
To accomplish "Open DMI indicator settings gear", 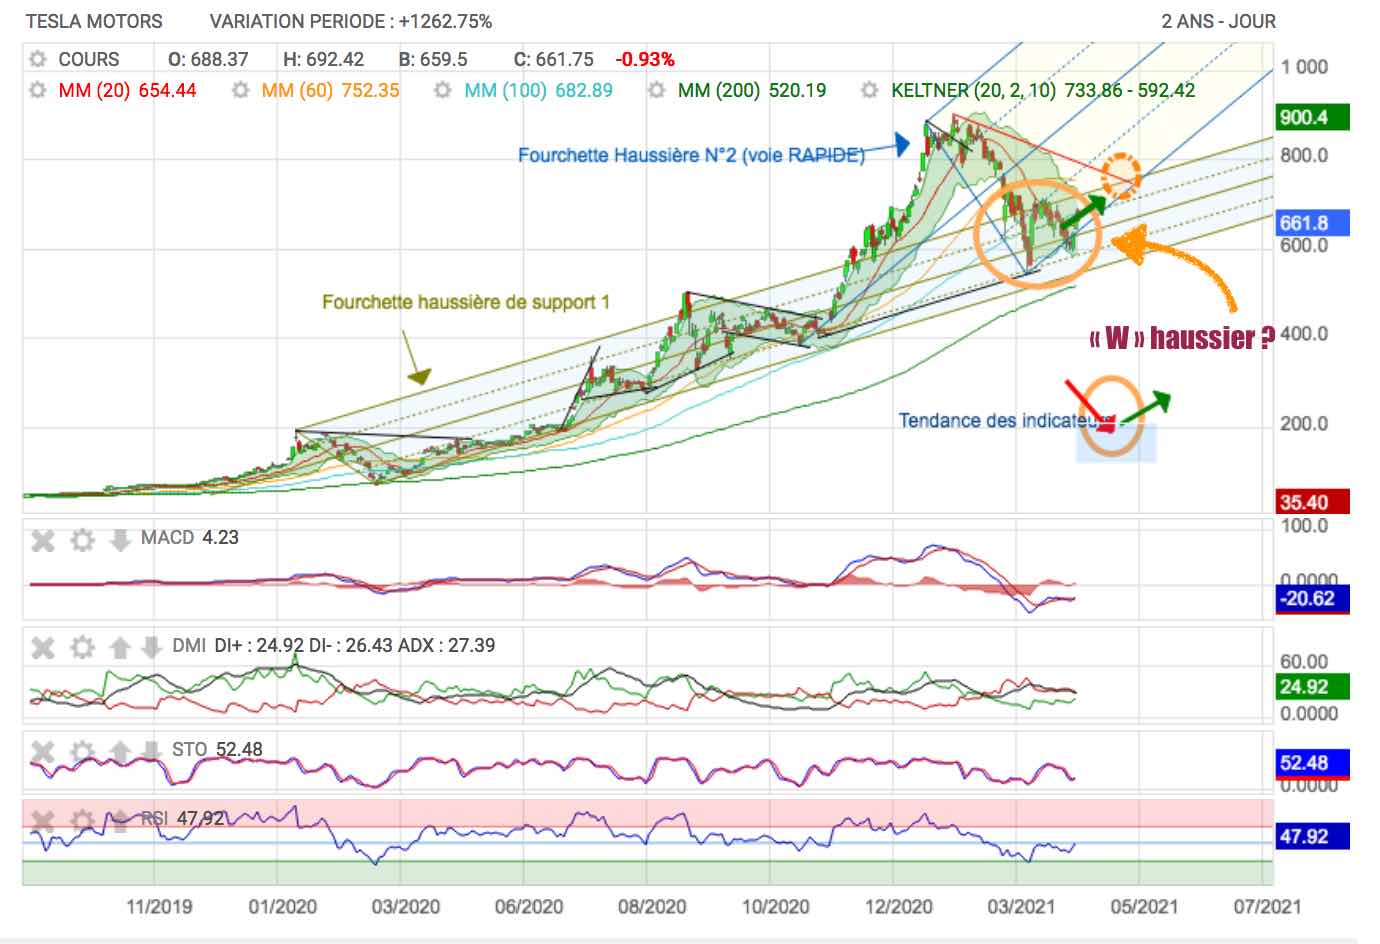I will pos(82,647).
